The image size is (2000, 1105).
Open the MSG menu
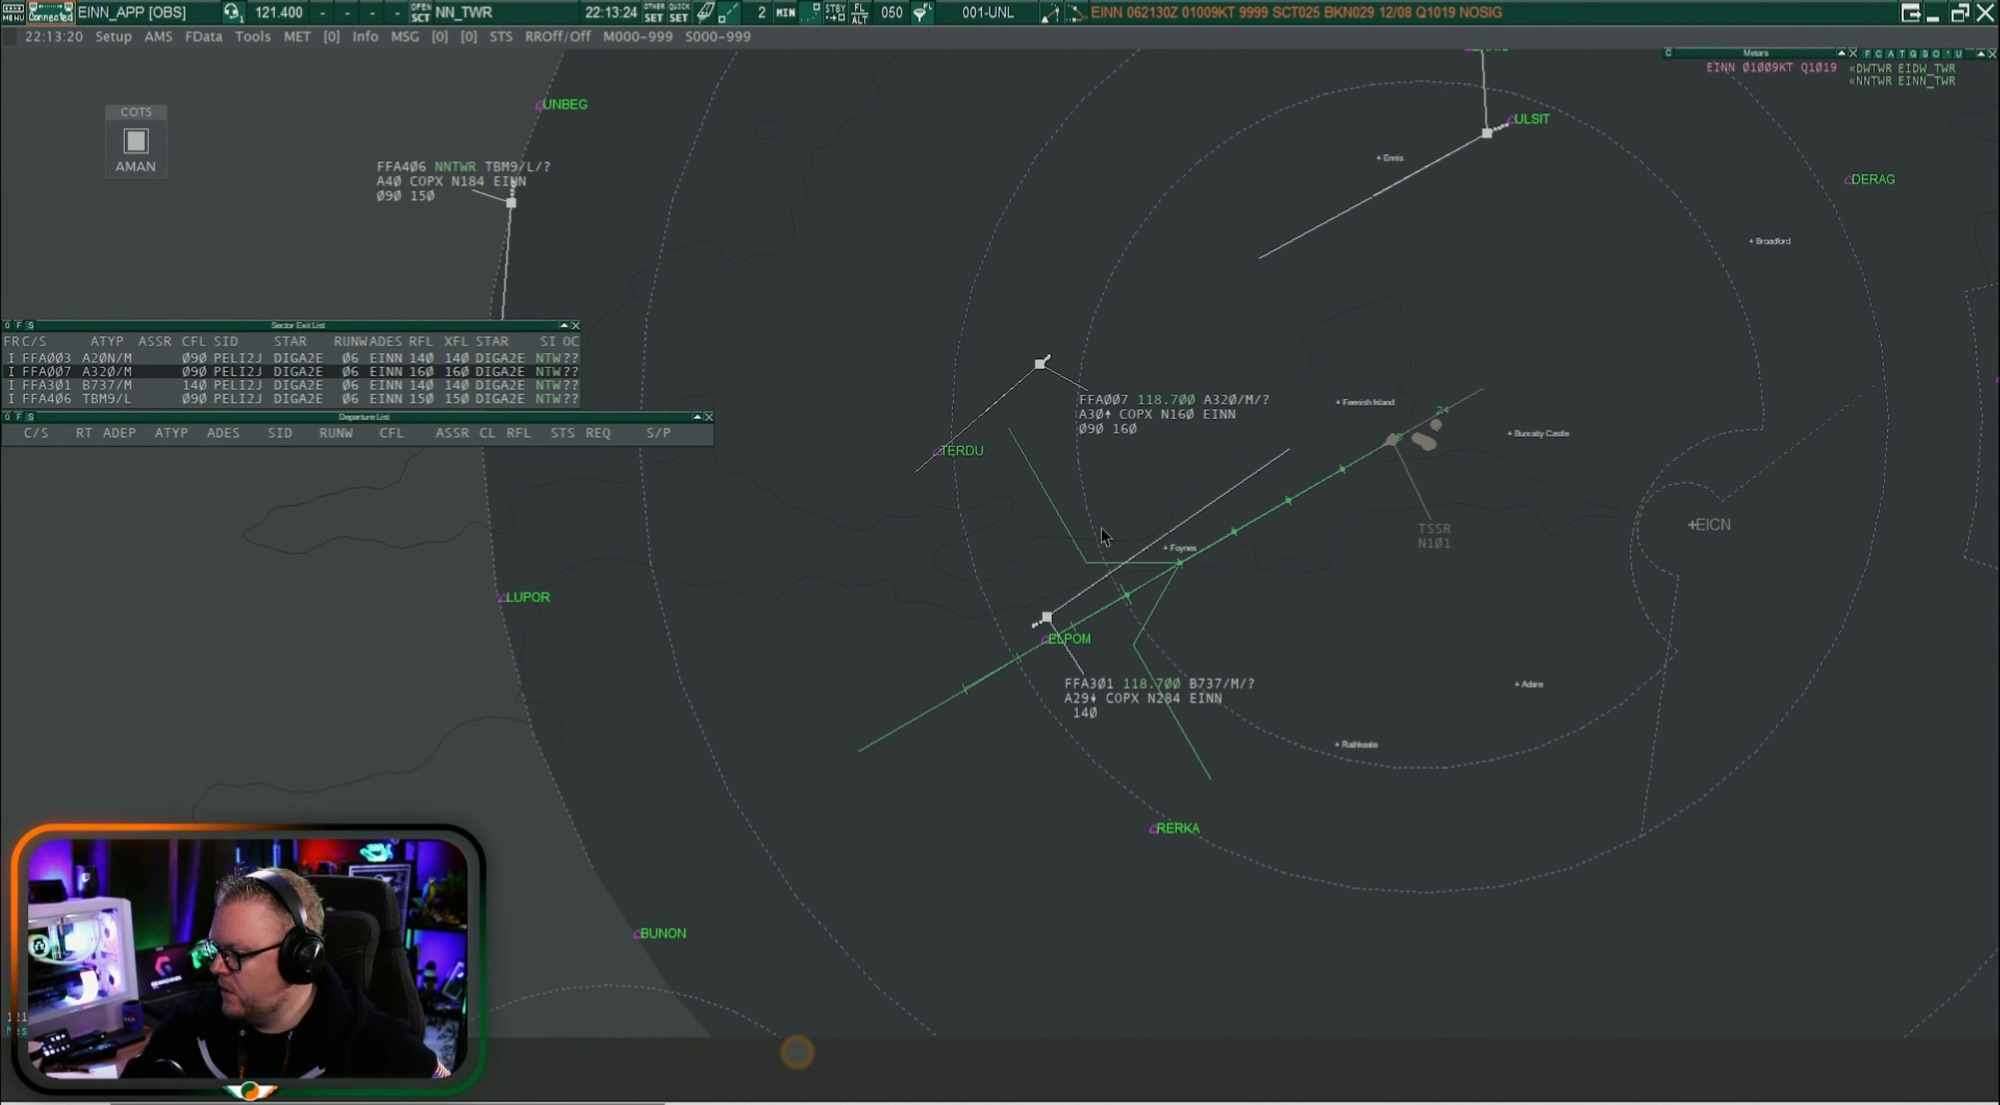click(x=404, y=36)
